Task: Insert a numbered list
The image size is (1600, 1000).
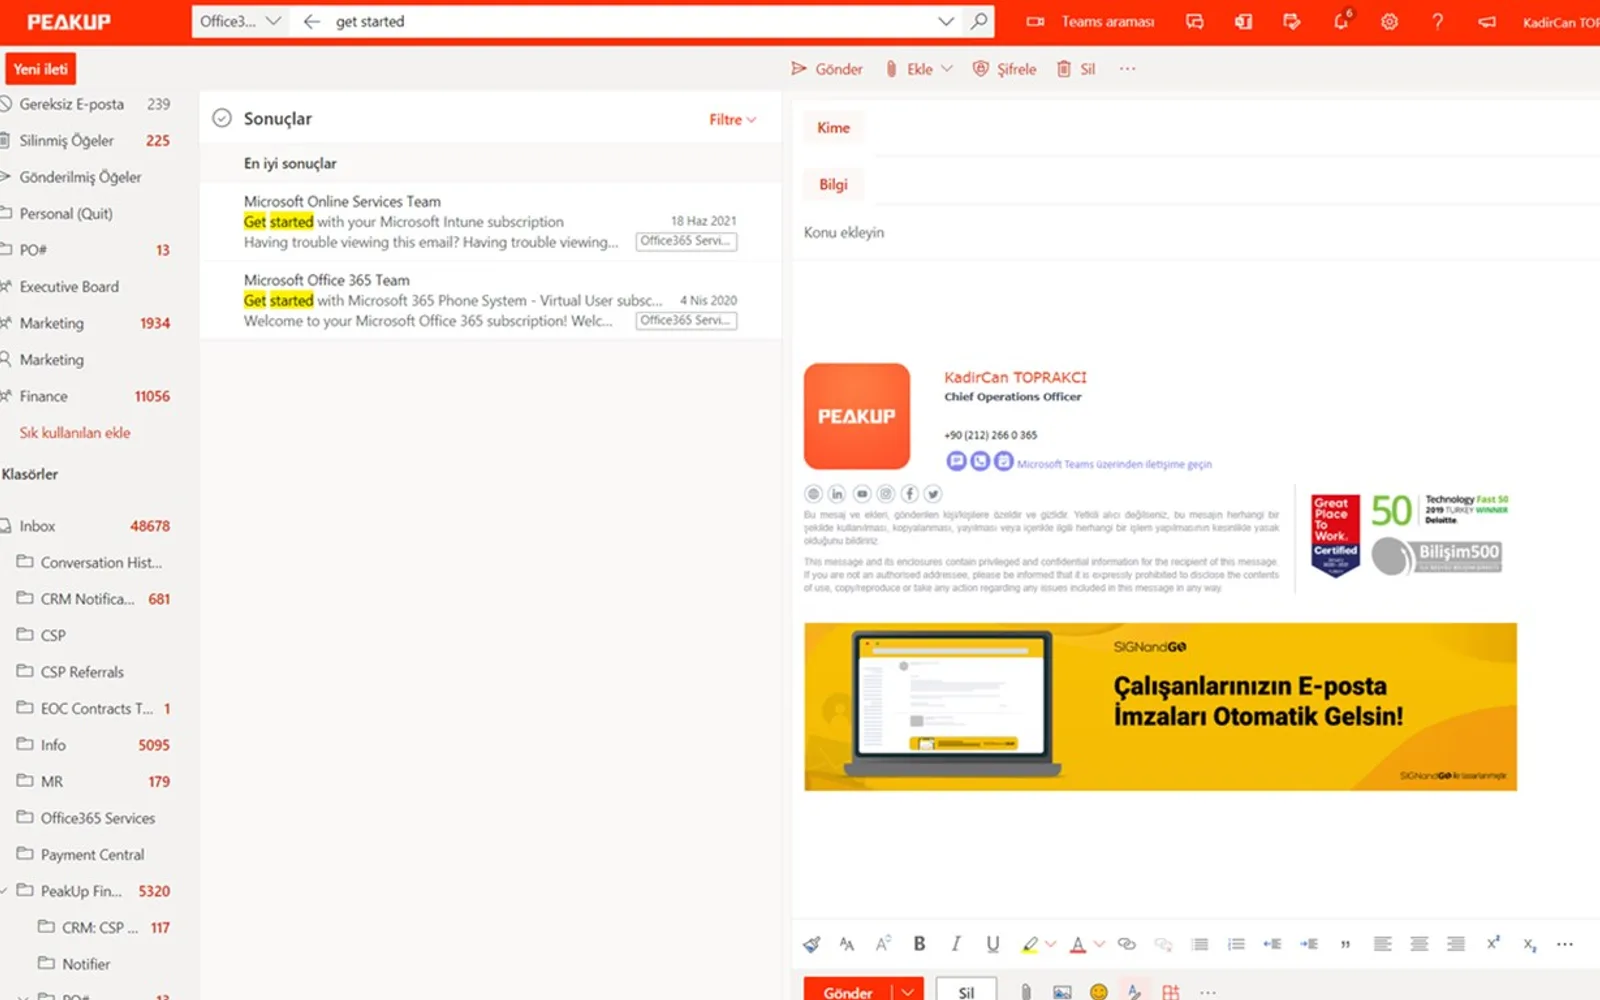Action: coord(1236,944)
